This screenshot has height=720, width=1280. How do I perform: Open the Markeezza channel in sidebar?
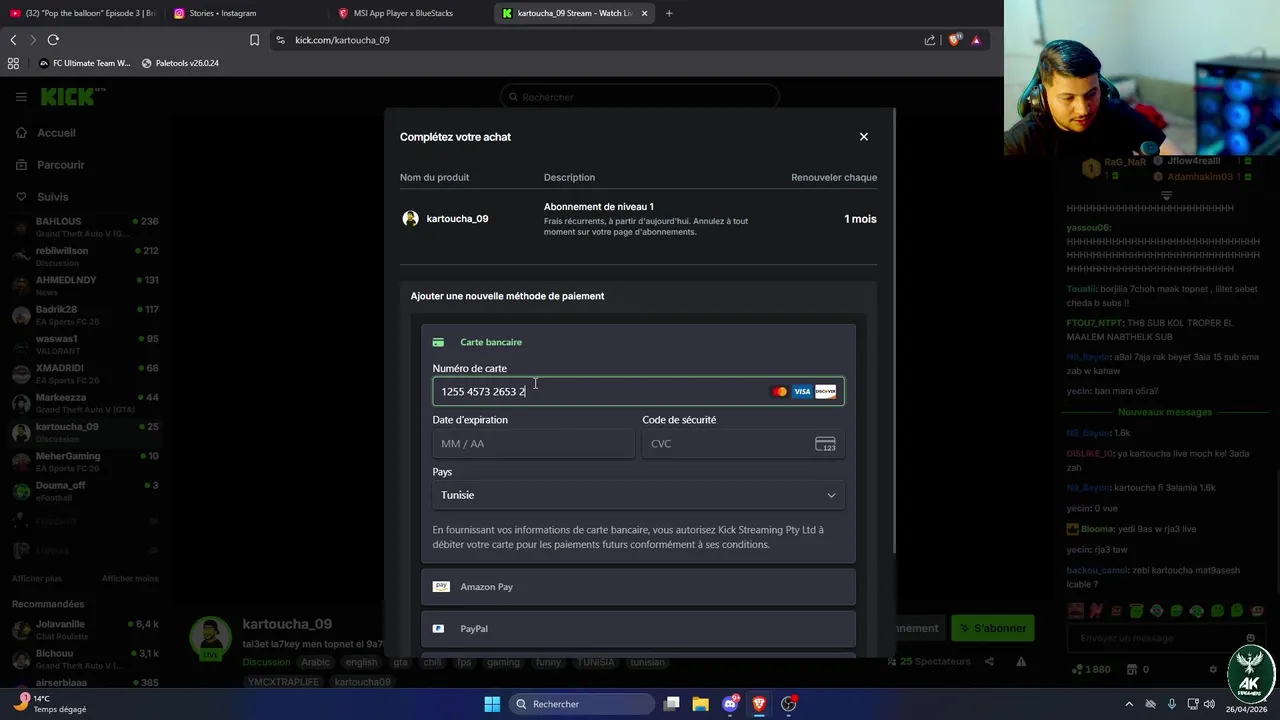(x=85, y=402)
